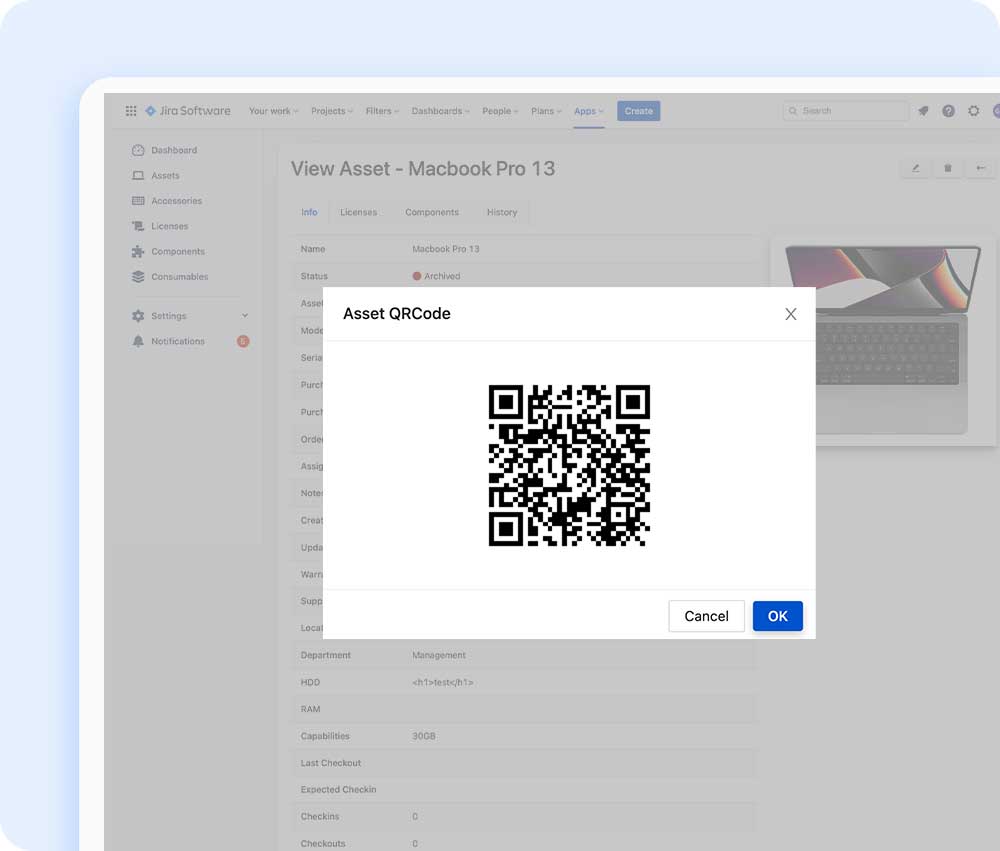Click the Last Checkout label

click(330, 763)
